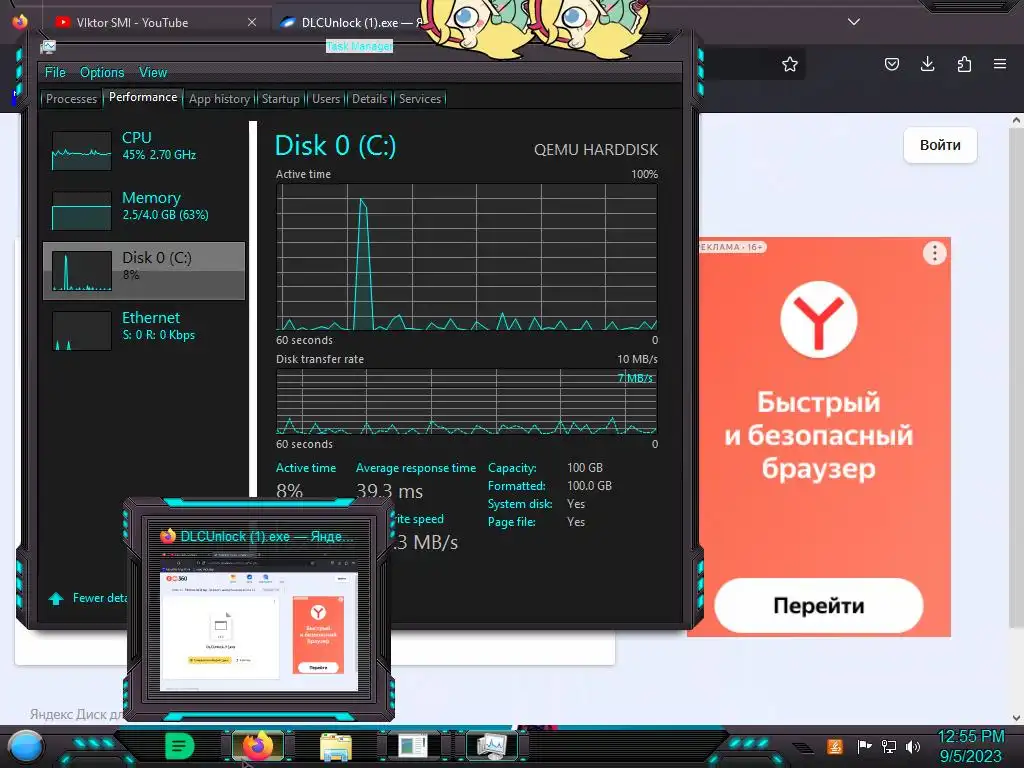This screenshot has height=768, width=1024.
Task: Open File Explorer from the taskbar
Action: click(x=336, y=746)
